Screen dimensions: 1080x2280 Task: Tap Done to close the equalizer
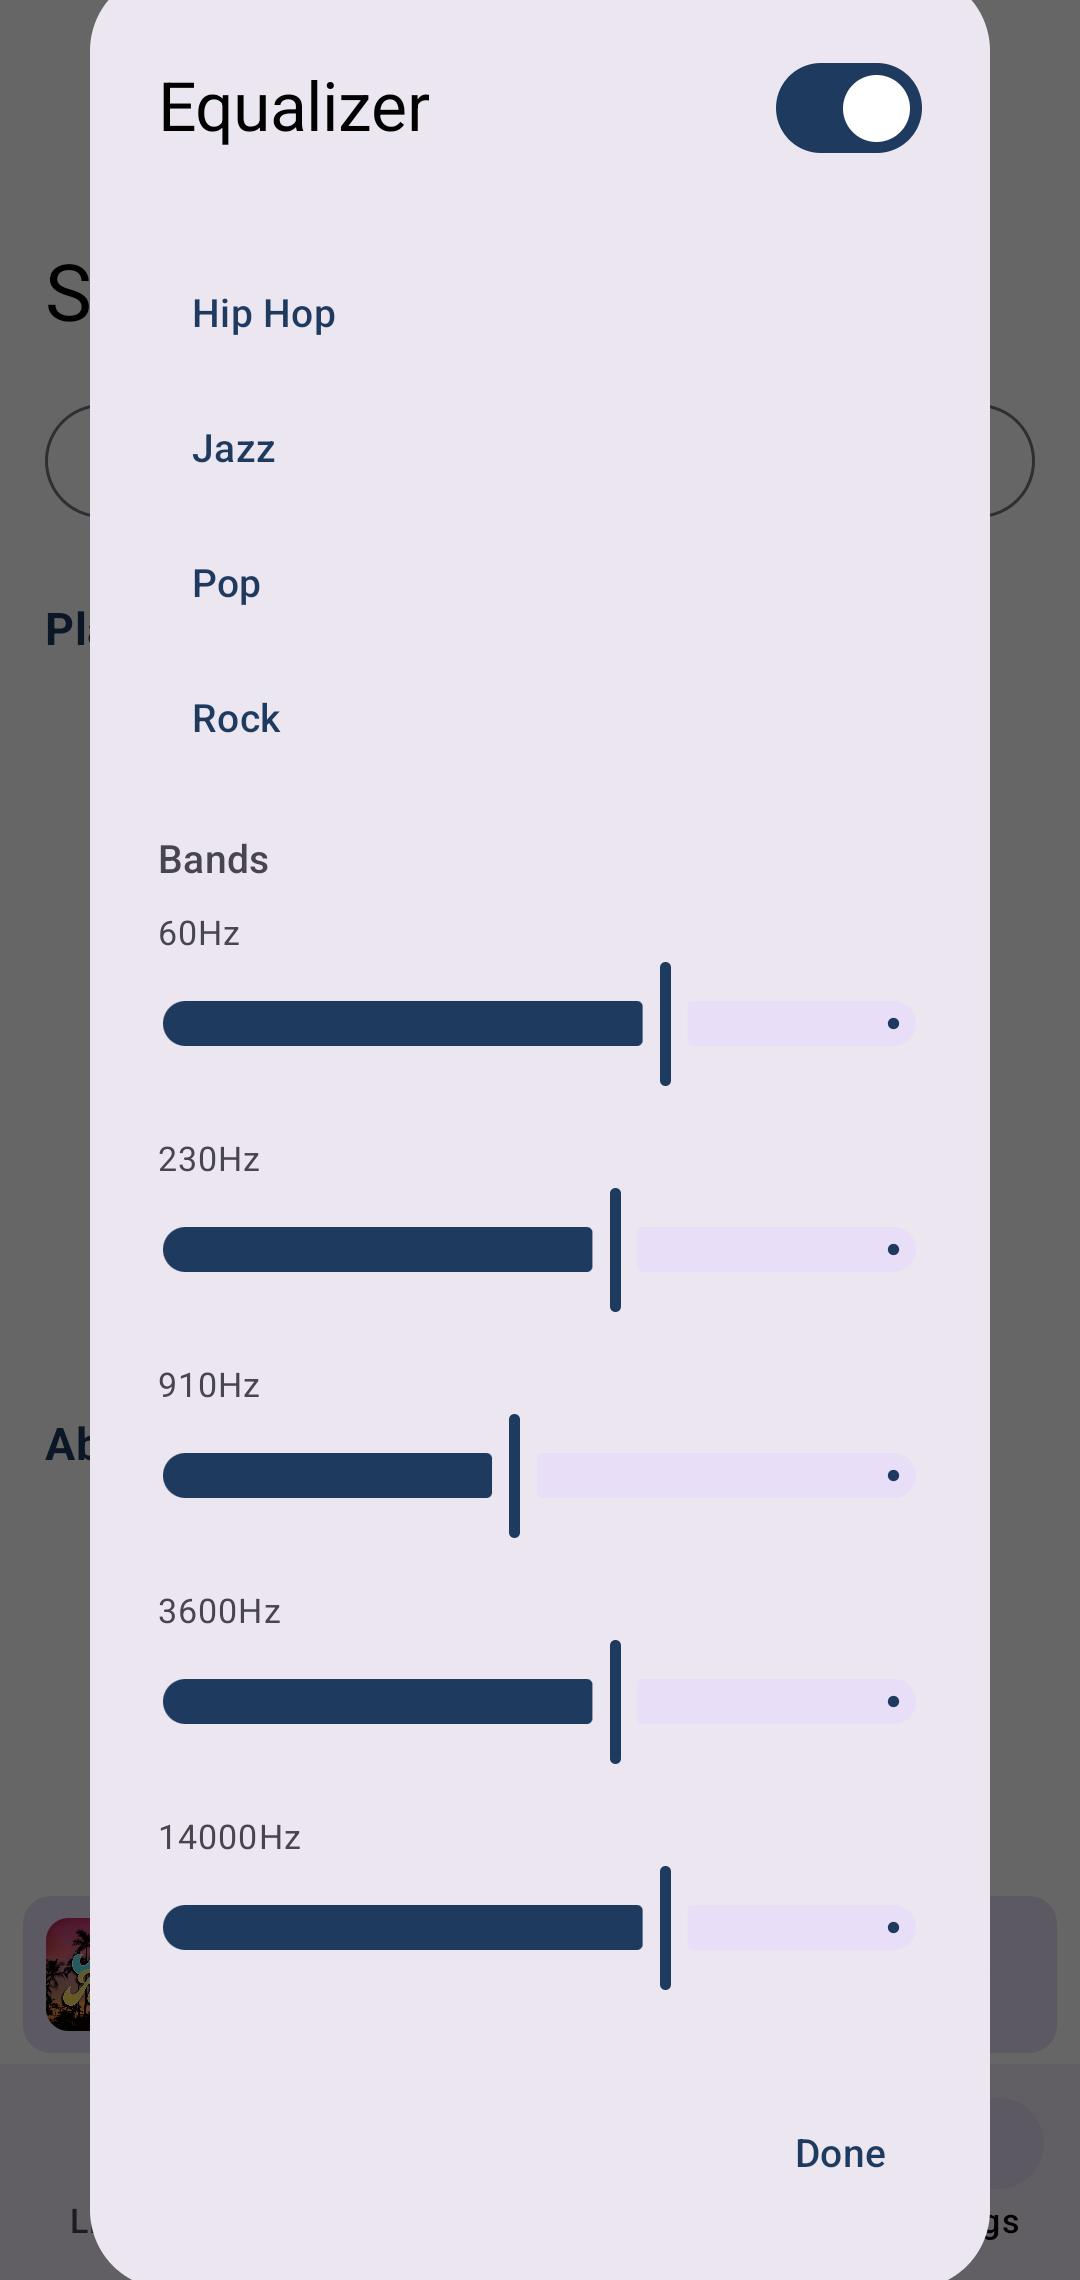tap(840, 2153)
